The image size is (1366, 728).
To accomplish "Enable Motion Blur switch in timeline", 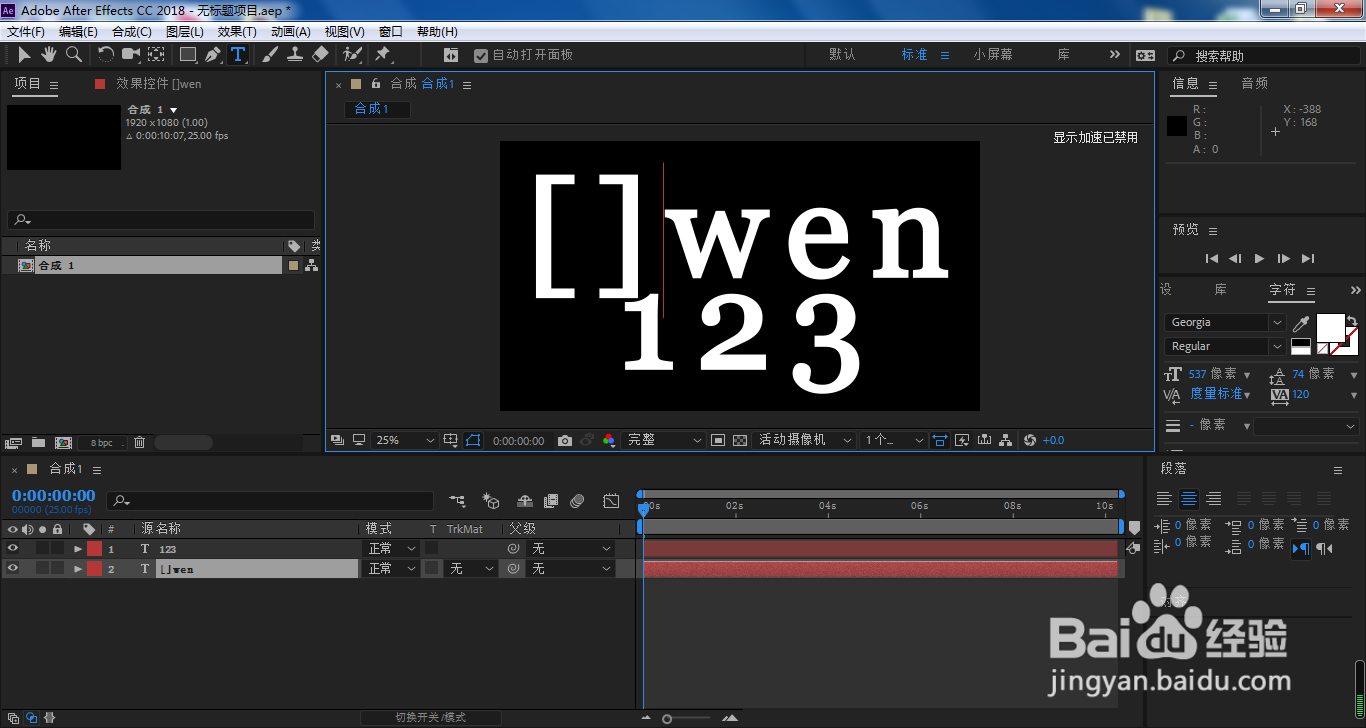I will tap(577, 501).
